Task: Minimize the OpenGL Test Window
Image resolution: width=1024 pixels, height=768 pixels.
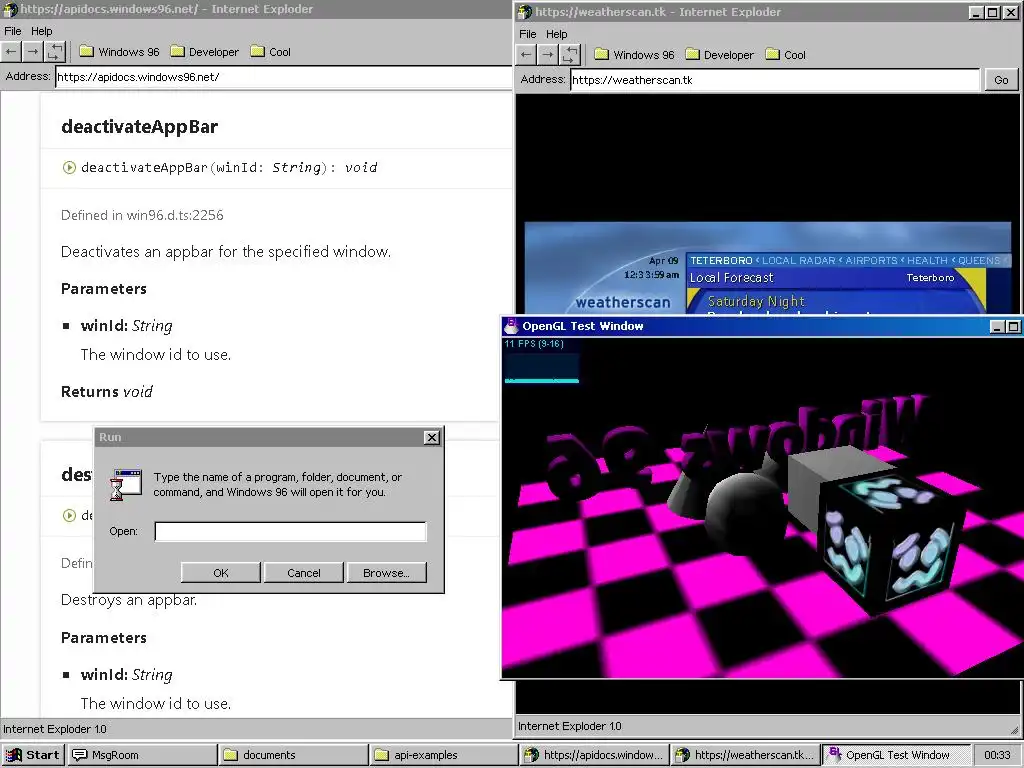Action: click(997, 327)
